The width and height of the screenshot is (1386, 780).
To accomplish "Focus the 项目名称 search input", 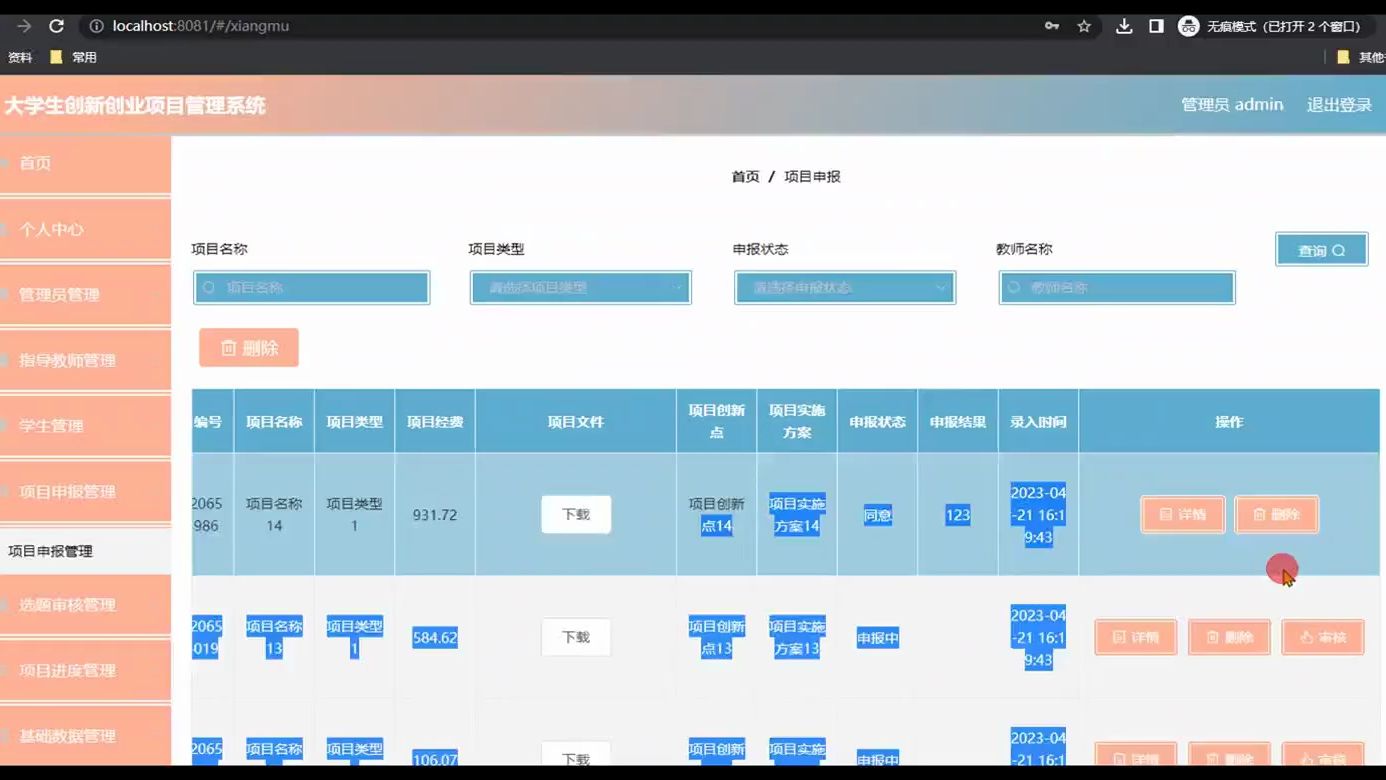I will [312, 288].
